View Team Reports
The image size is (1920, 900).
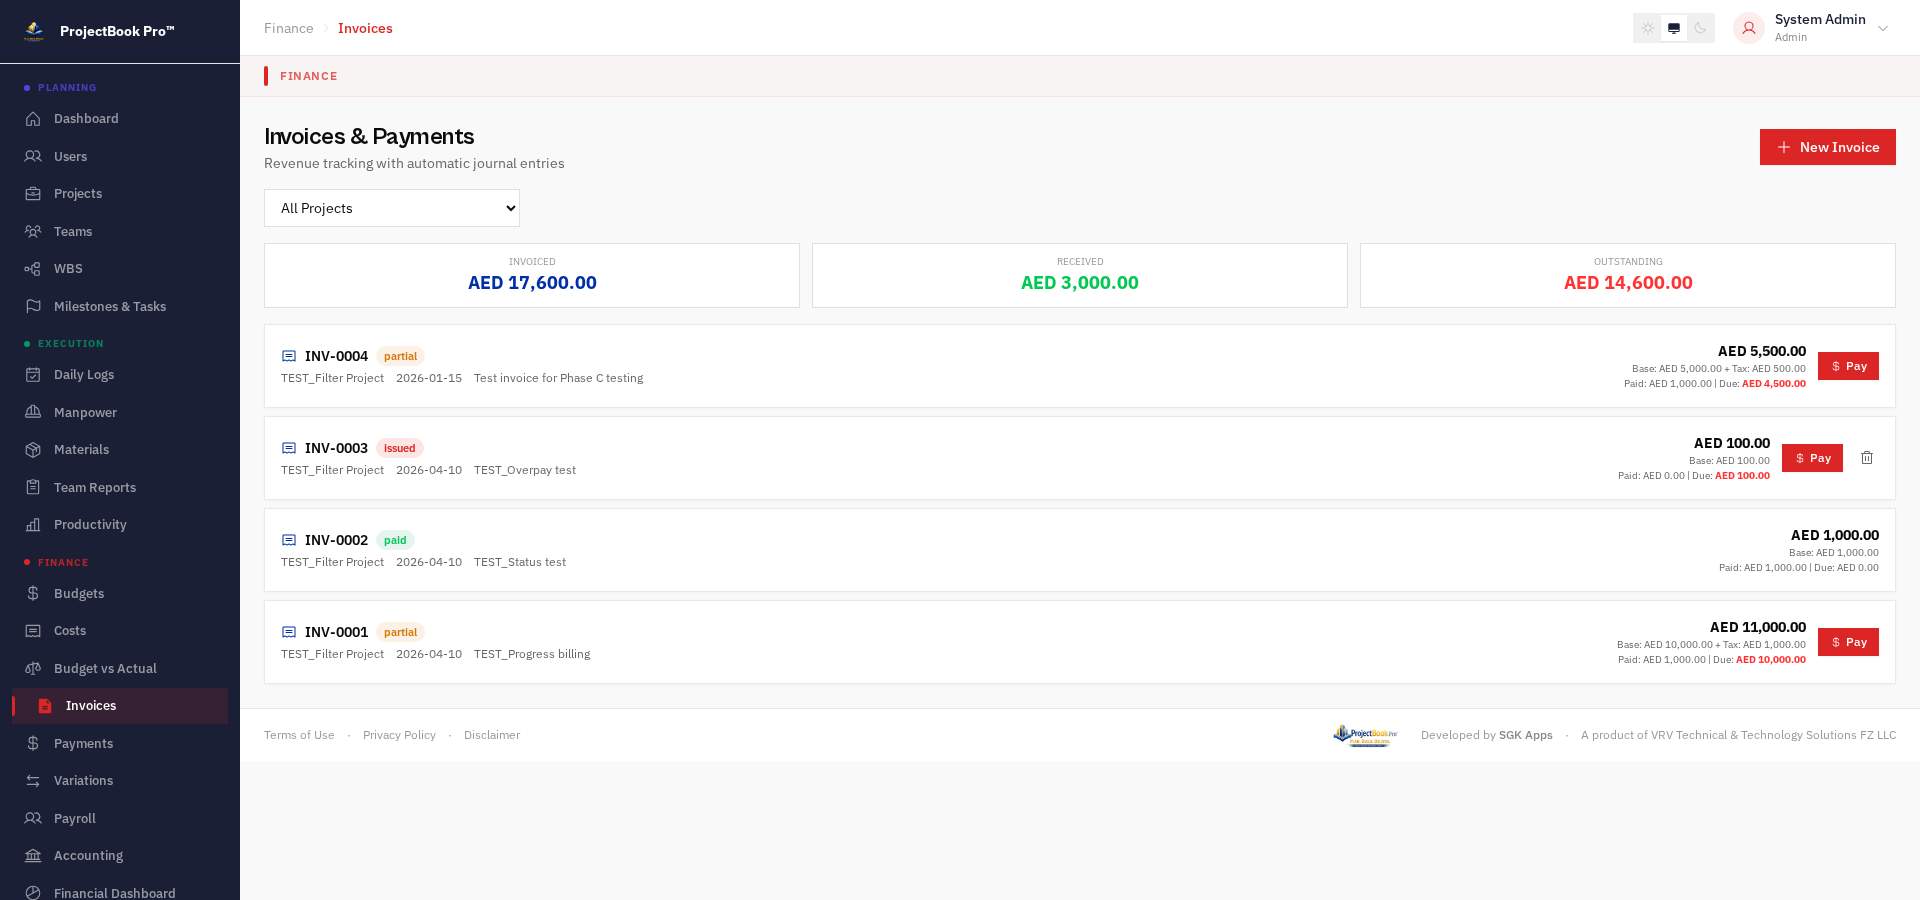120,487
